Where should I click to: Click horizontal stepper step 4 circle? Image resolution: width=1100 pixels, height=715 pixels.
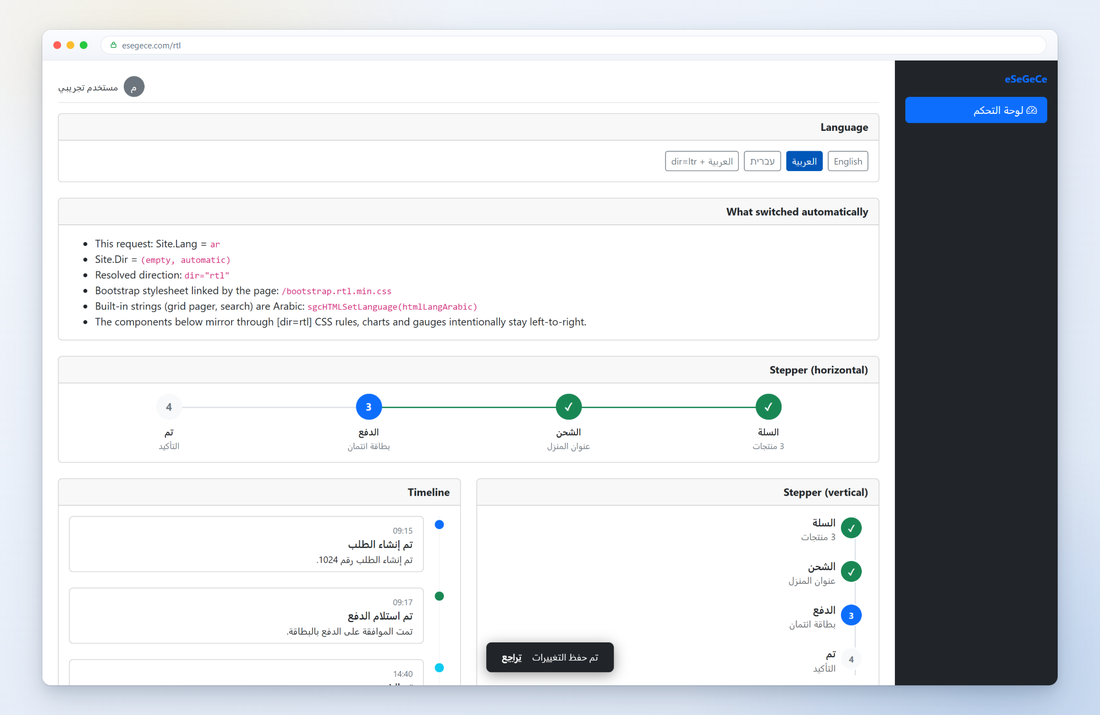point(168,407)
